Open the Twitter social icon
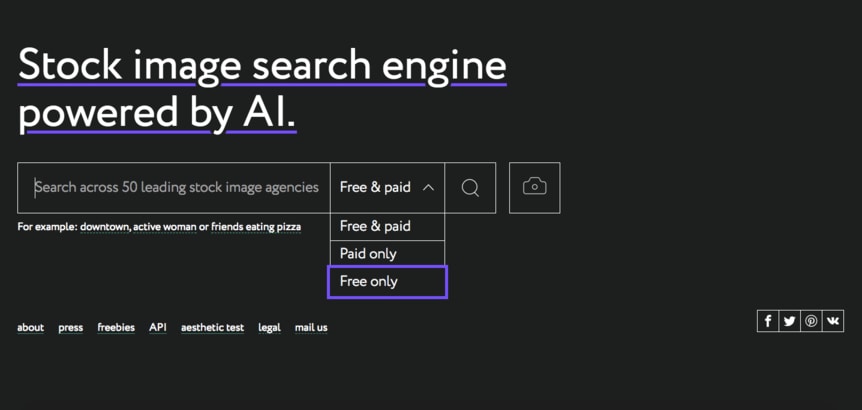The width and height of the screenshot is (862, 410). pyautogui.click(x=789, y=321)
